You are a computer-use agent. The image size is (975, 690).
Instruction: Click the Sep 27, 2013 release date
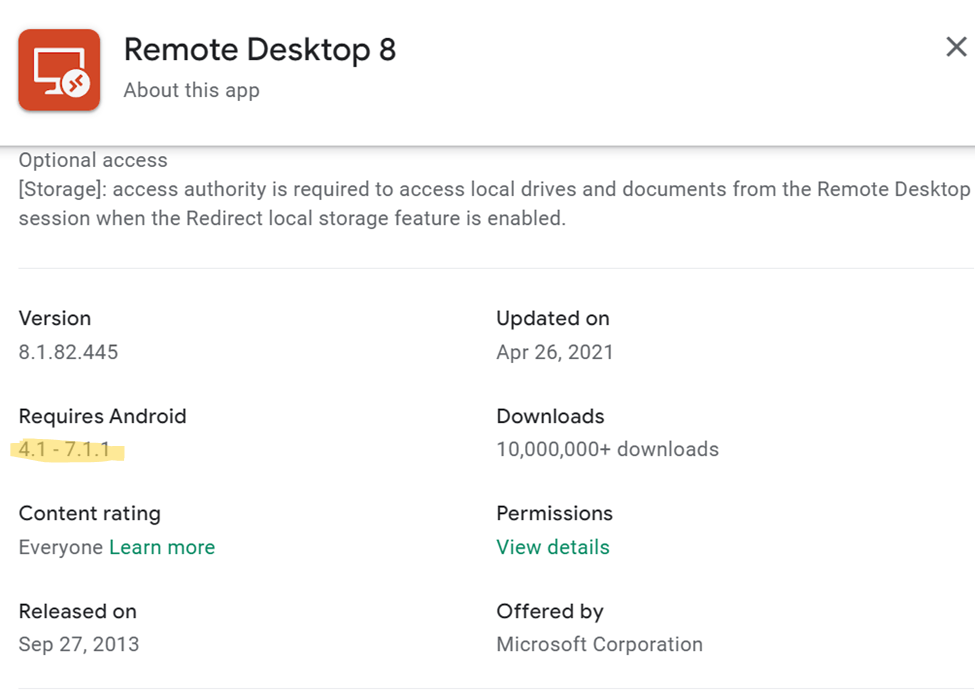point(79,644)
